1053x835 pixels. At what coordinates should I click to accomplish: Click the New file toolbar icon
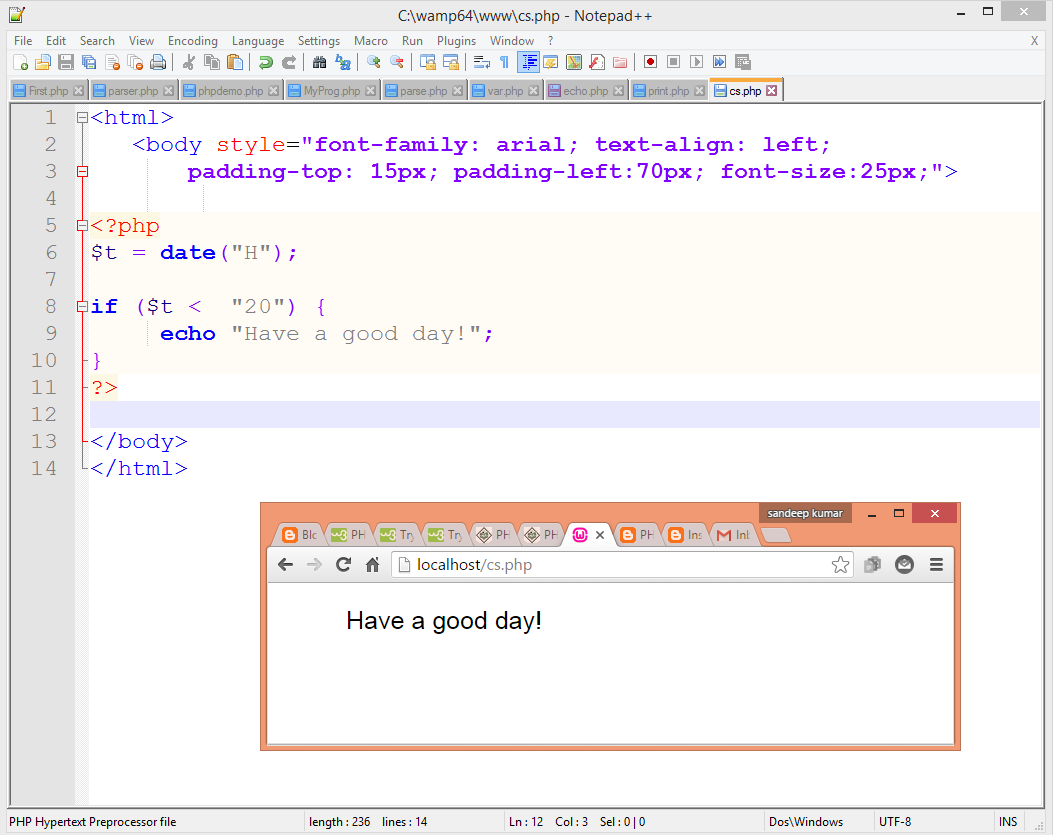(20, 62)
